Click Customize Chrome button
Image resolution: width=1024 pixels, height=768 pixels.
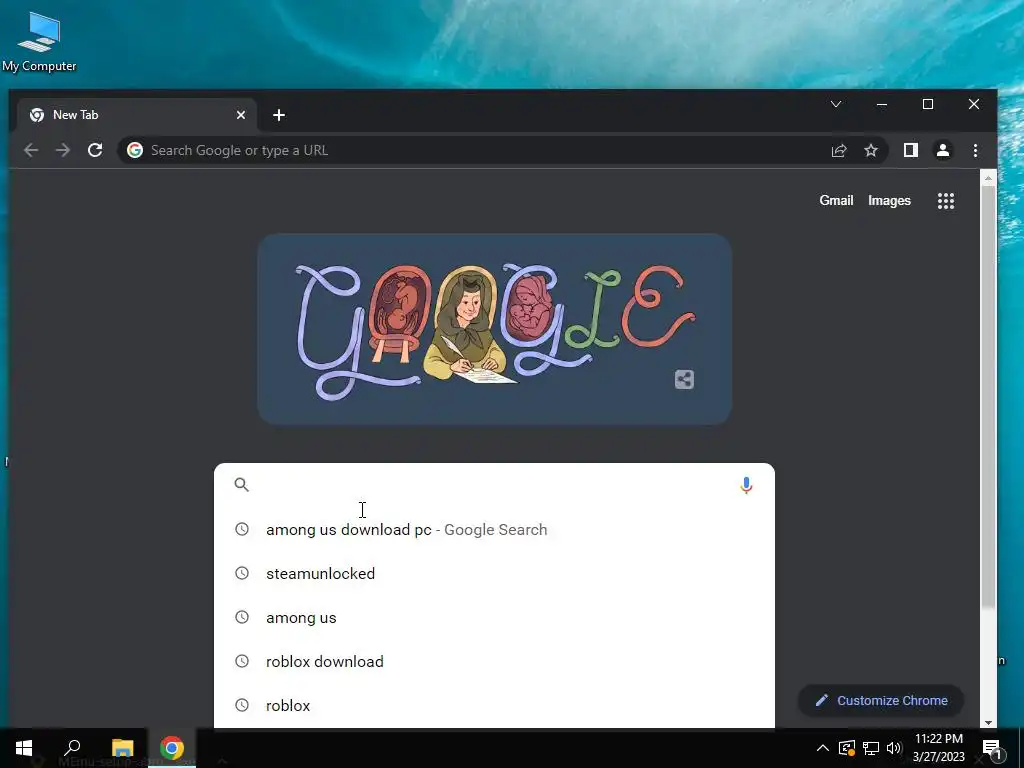(x=881, y=701)
